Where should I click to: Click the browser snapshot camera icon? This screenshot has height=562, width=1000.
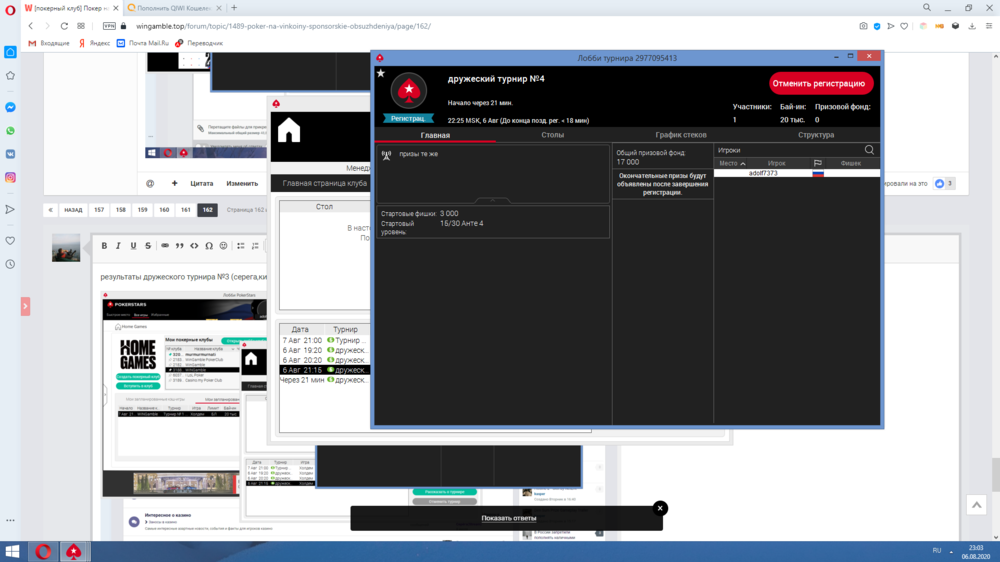click(864, 26)
